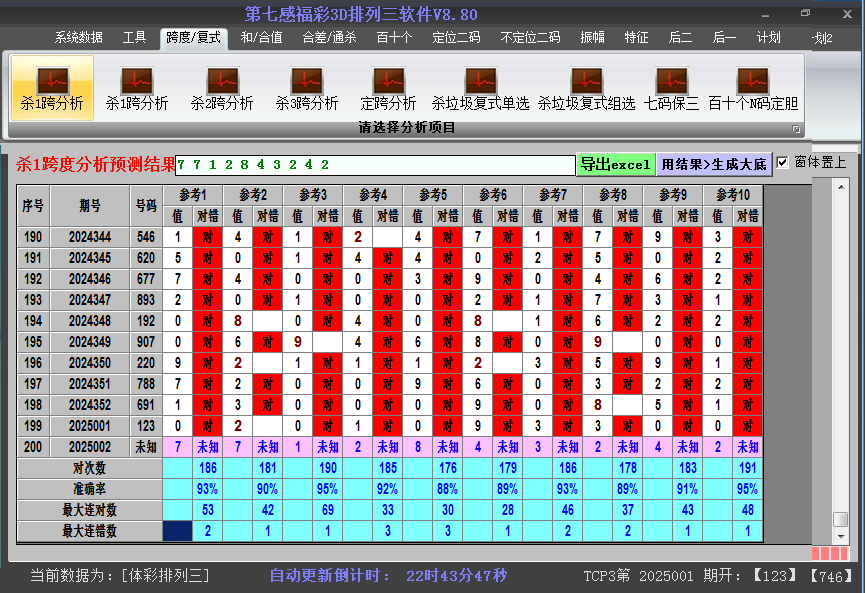Screen dimensions: 865x593
Task: Click the 序号 column header
Action: (33, 206)
